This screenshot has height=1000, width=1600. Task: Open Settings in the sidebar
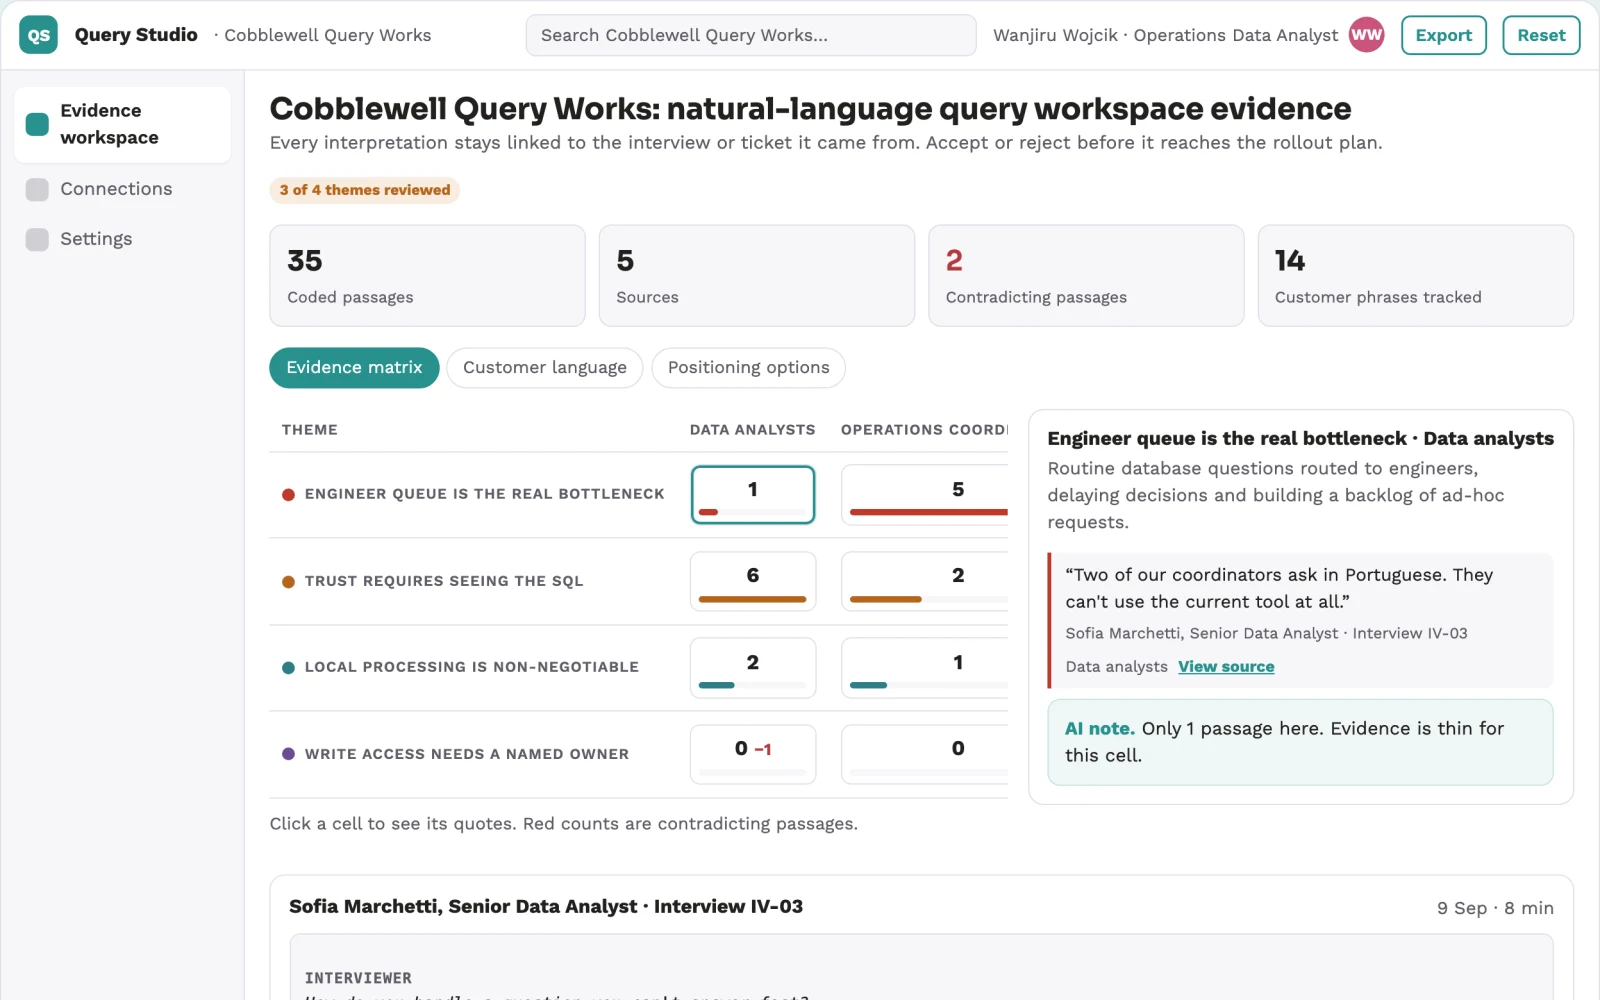122,239
